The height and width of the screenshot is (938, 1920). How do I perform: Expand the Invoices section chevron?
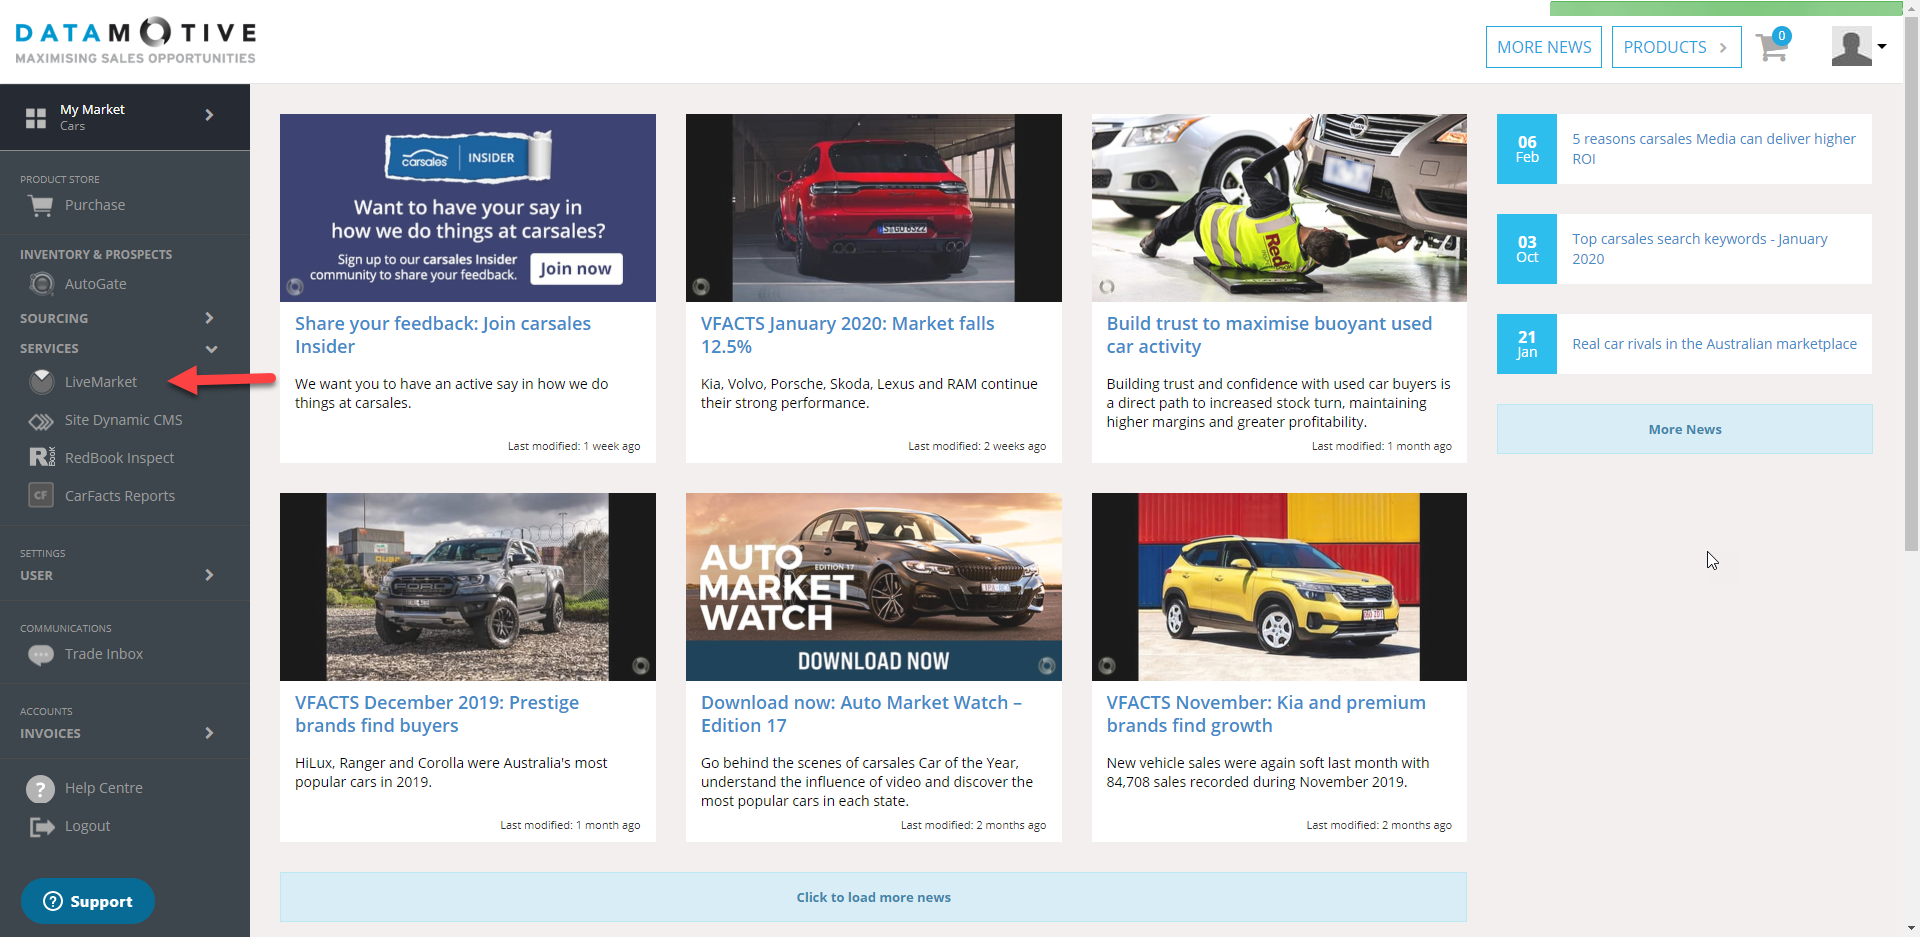pos(209,733)
